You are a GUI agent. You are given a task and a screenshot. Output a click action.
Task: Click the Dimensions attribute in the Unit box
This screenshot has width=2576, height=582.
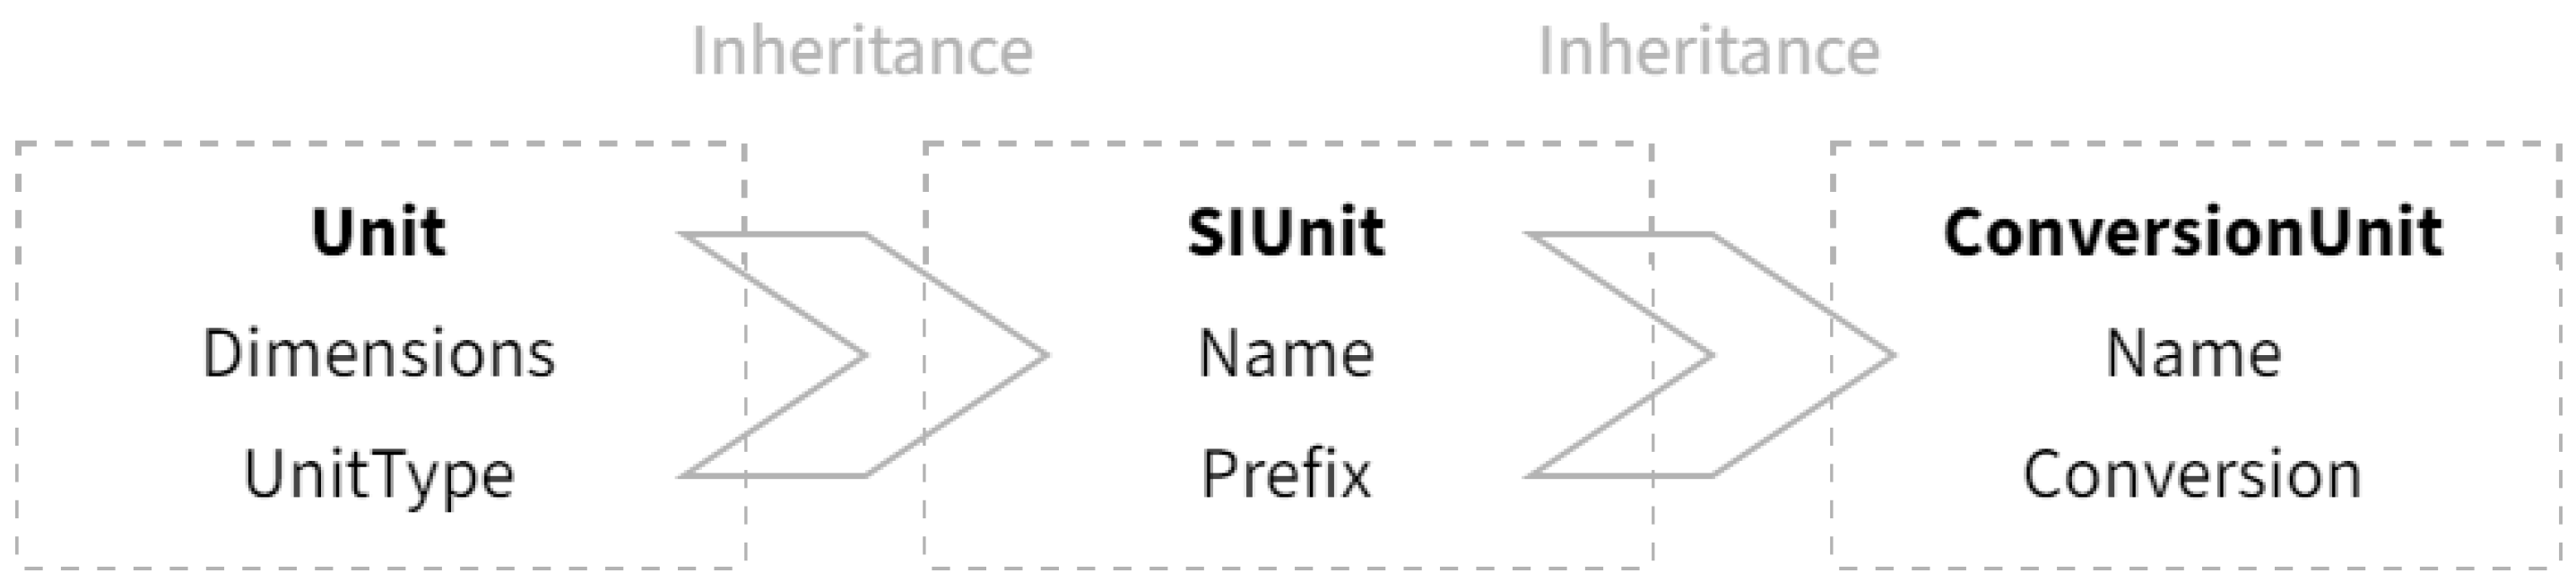tap(378, 354)
